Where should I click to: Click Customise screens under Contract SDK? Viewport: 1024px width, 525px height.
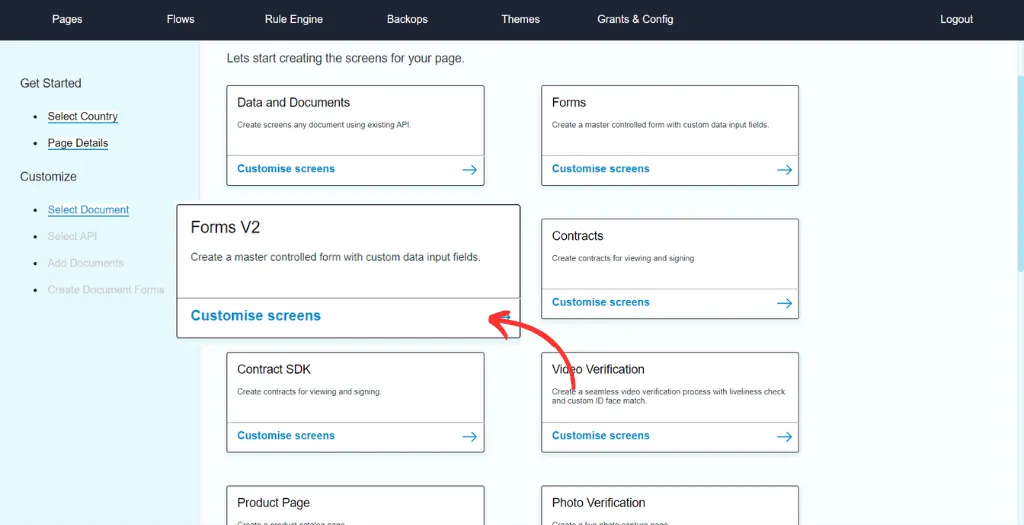click(x=285, y=436)
